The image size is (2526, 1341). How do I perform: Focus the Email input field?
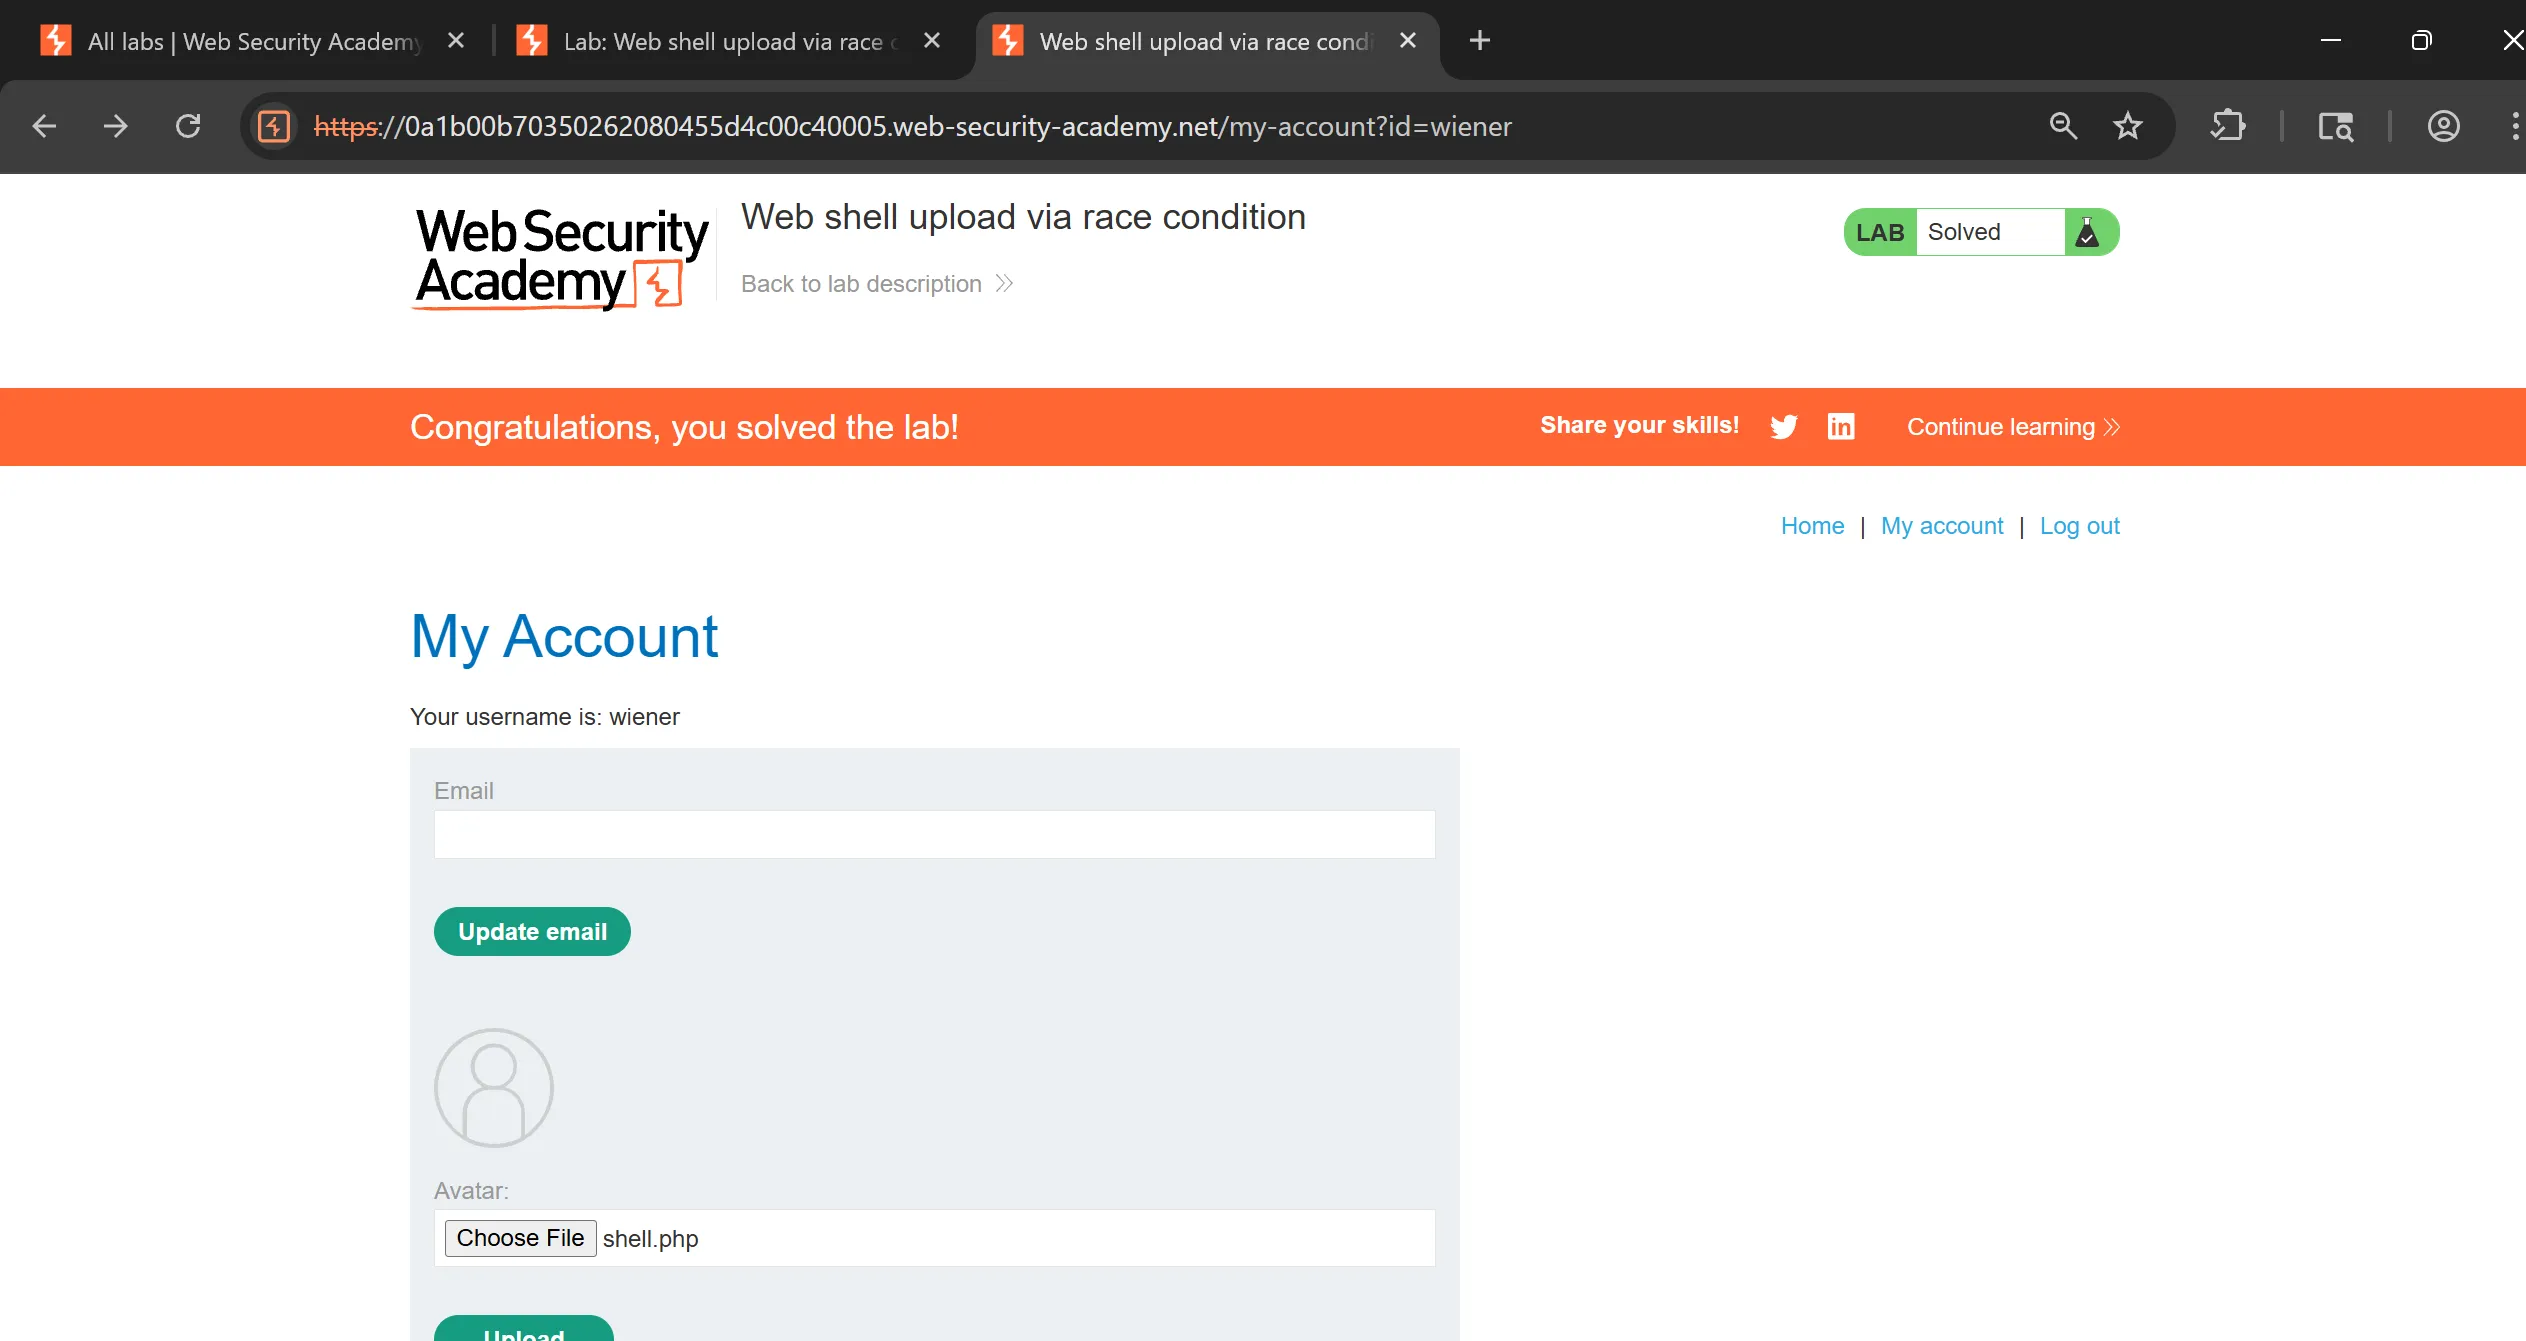coord(934,834)
